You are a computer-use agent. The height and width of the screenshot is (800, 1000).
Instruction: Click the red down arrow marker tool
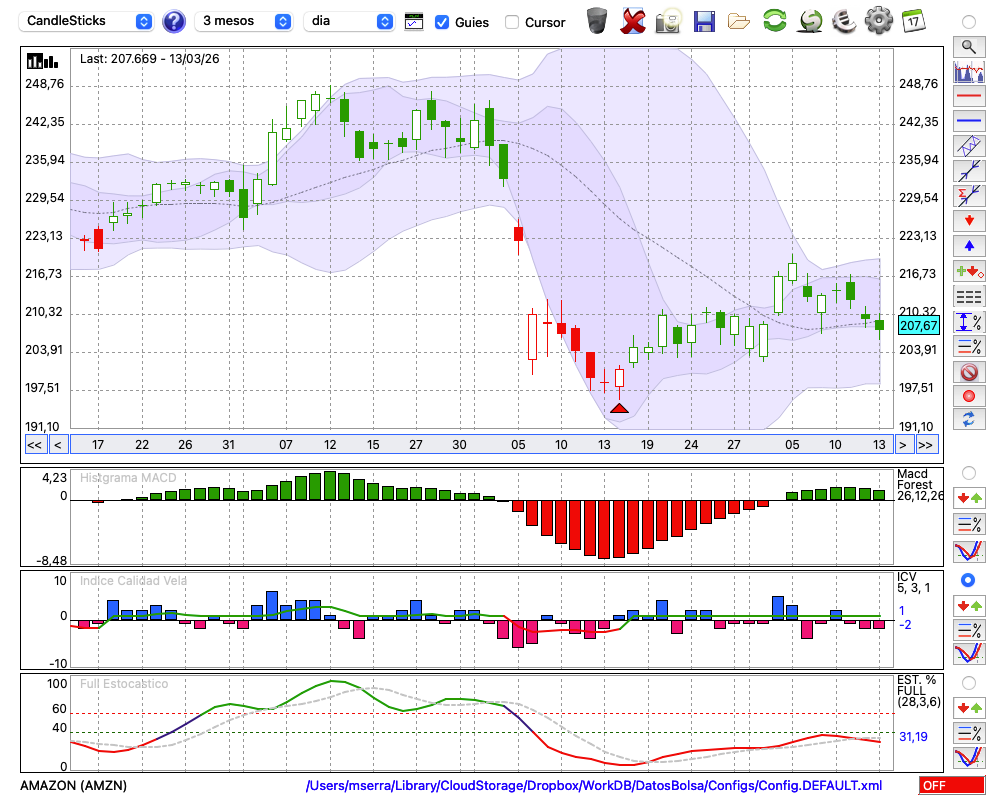pos(968,220)
